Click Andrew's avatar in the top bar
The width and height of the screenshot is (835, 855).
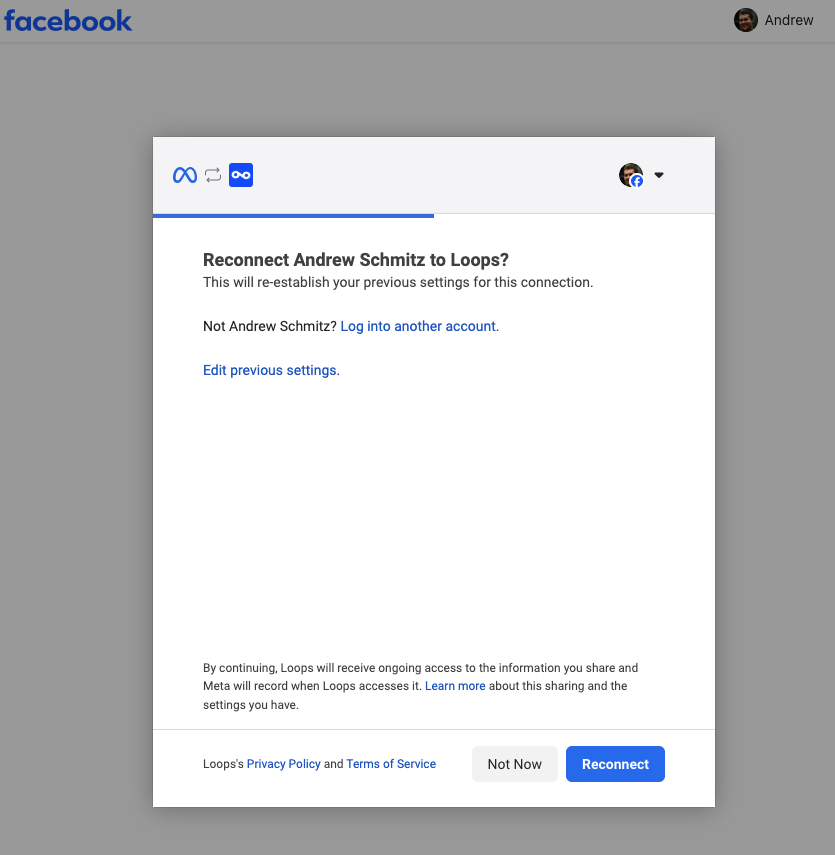pyautogui.click(x=745, y=19)
